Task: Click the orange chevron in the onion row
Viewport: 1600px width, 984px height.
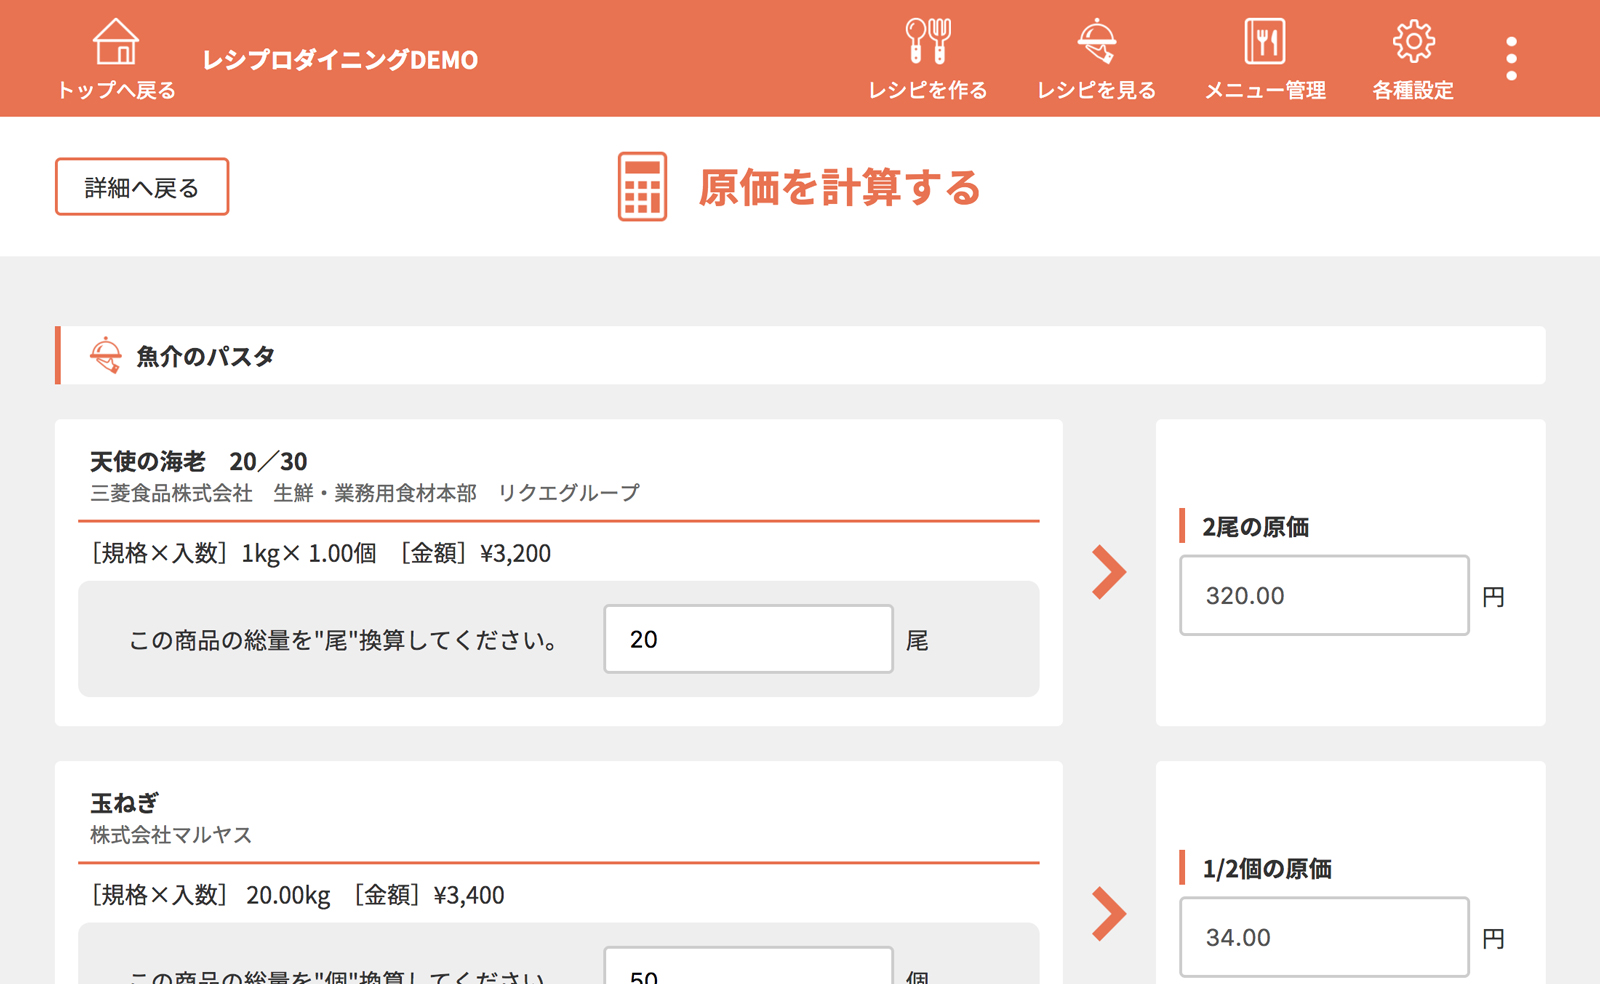Action: coord(1108,914)
